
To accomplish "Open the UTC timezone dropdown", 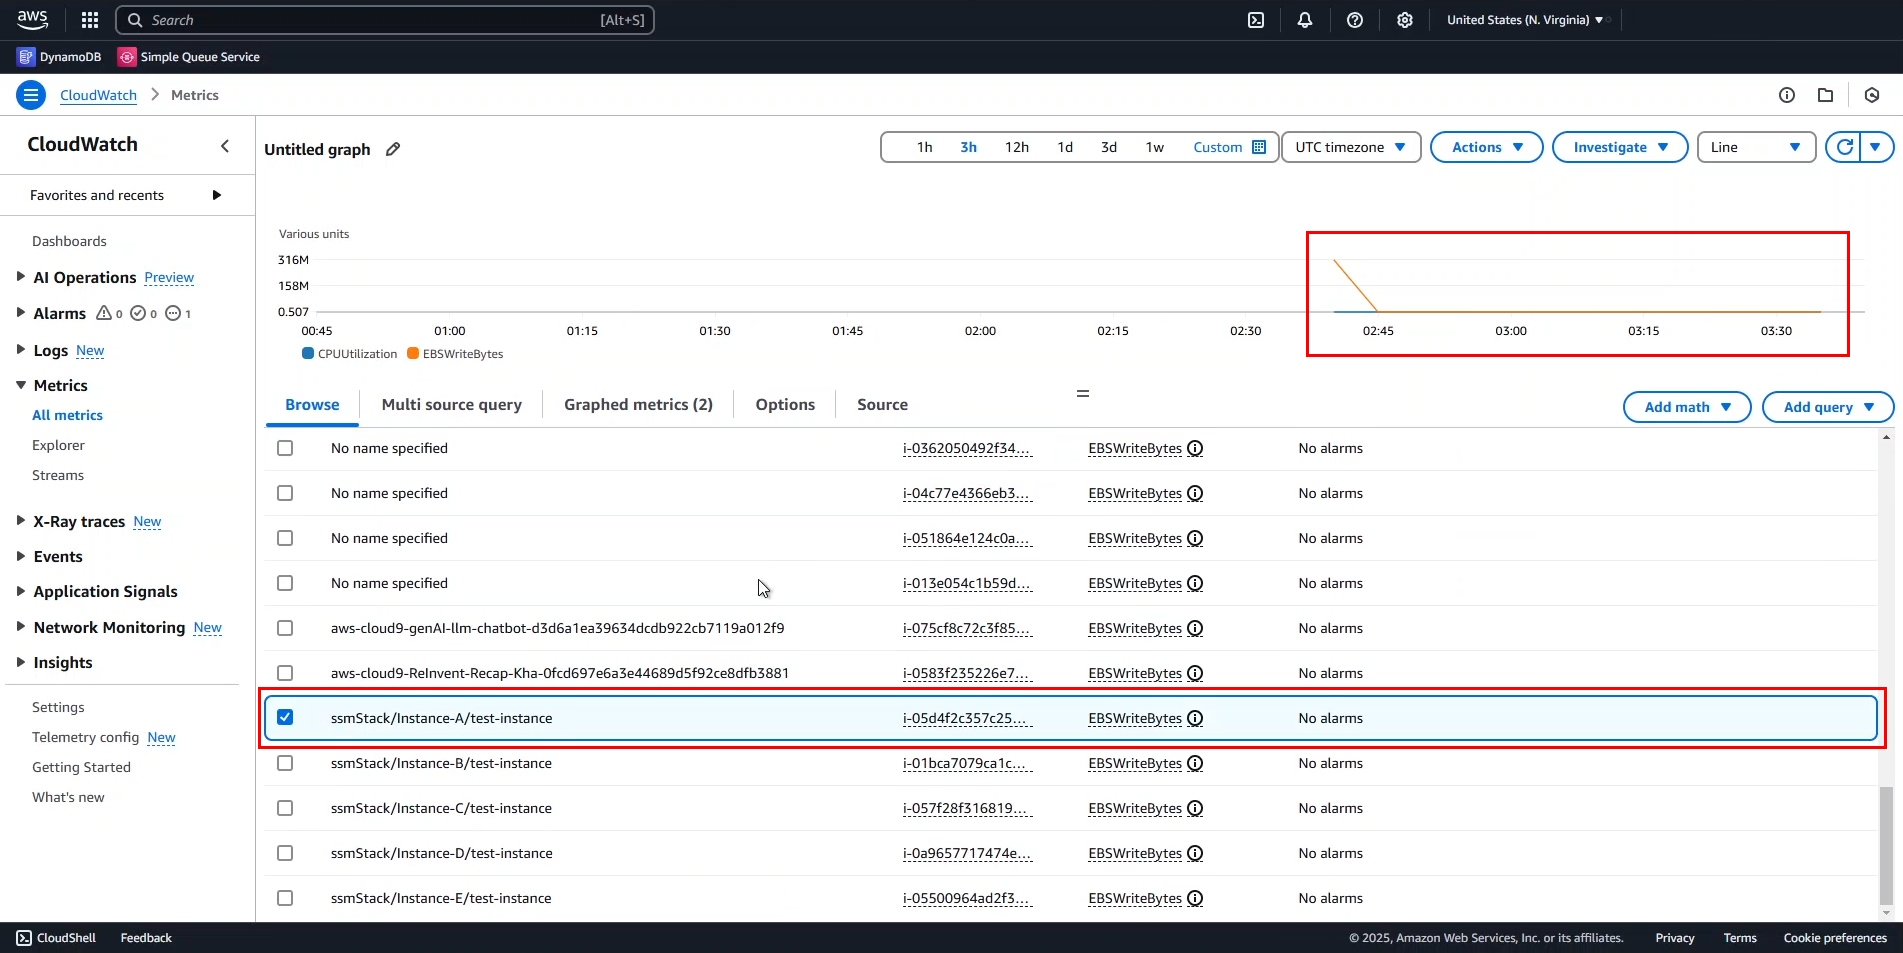I will [1350, 147].
